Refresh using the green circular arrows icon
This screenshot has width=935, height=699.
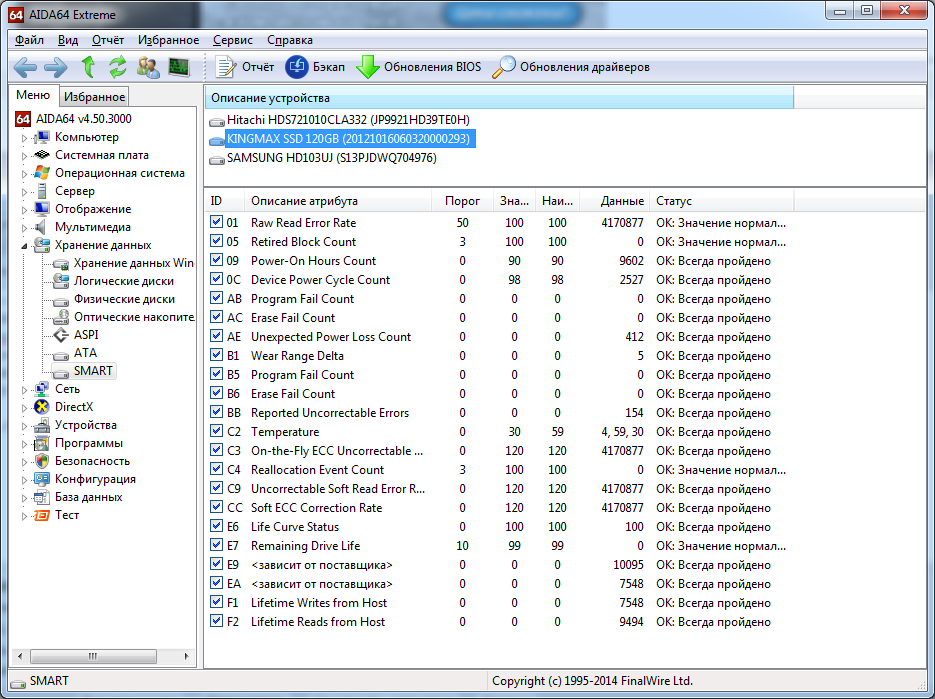pos(117,67)
